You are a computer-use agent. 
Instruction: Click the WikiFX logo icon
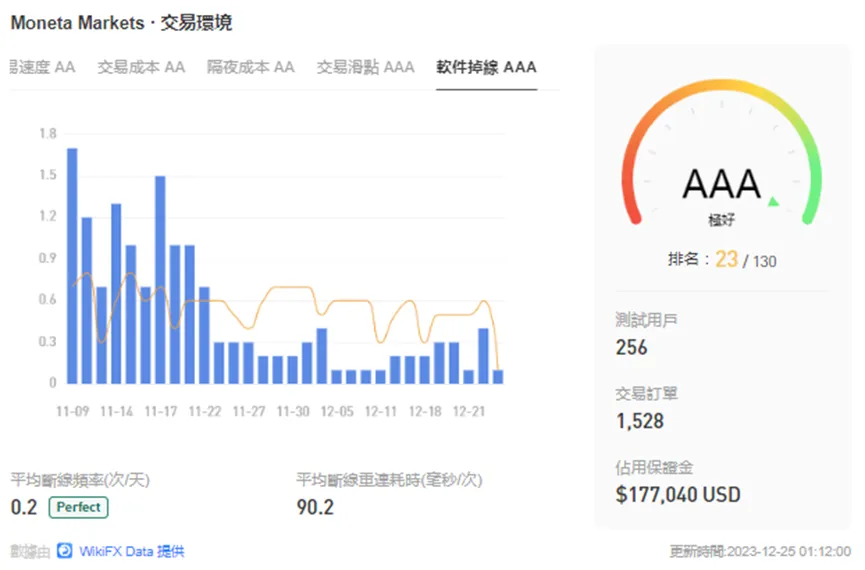[x=65, y=551]
